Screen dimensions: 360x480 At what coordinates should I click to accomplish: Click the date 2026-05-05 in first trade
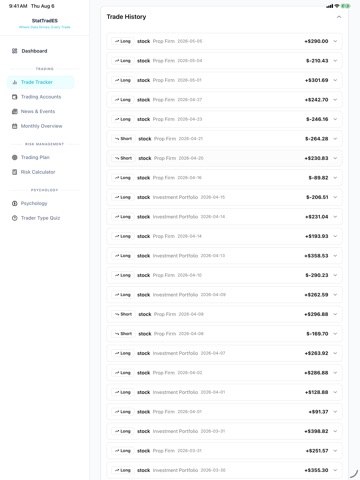click(190, 41)
